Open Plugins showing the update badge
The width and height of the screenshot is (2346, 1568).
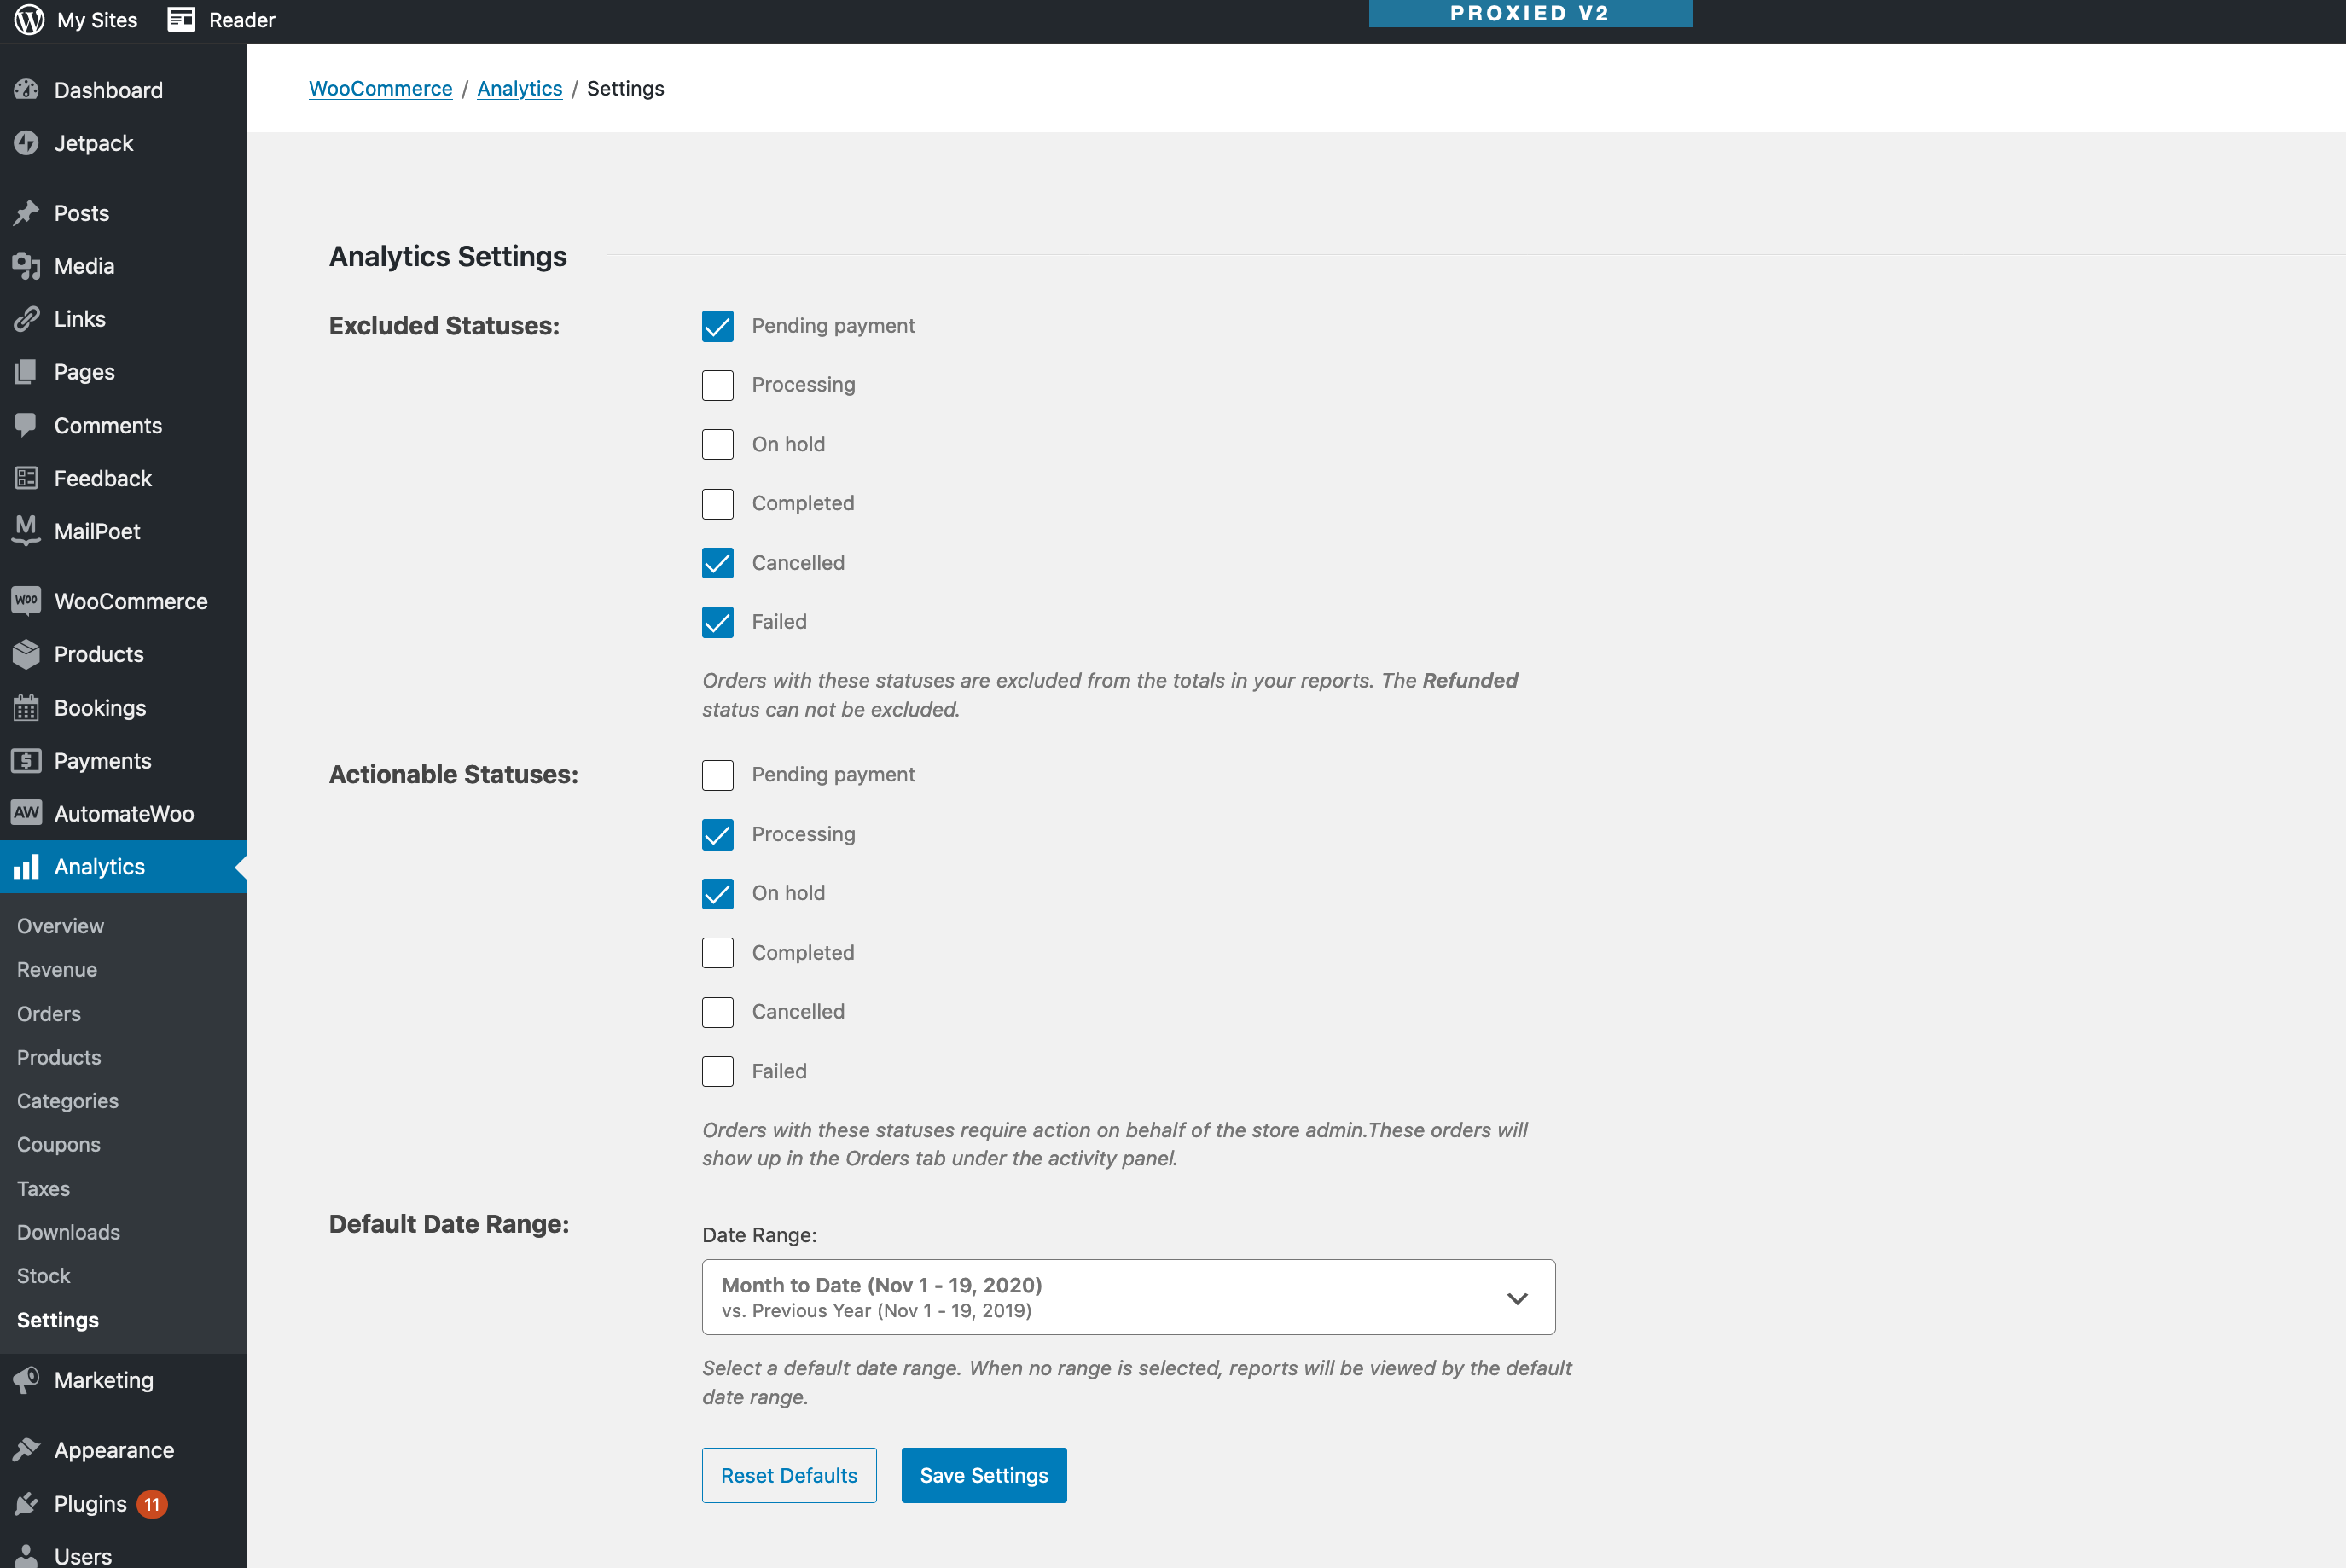pos(88,1503)
